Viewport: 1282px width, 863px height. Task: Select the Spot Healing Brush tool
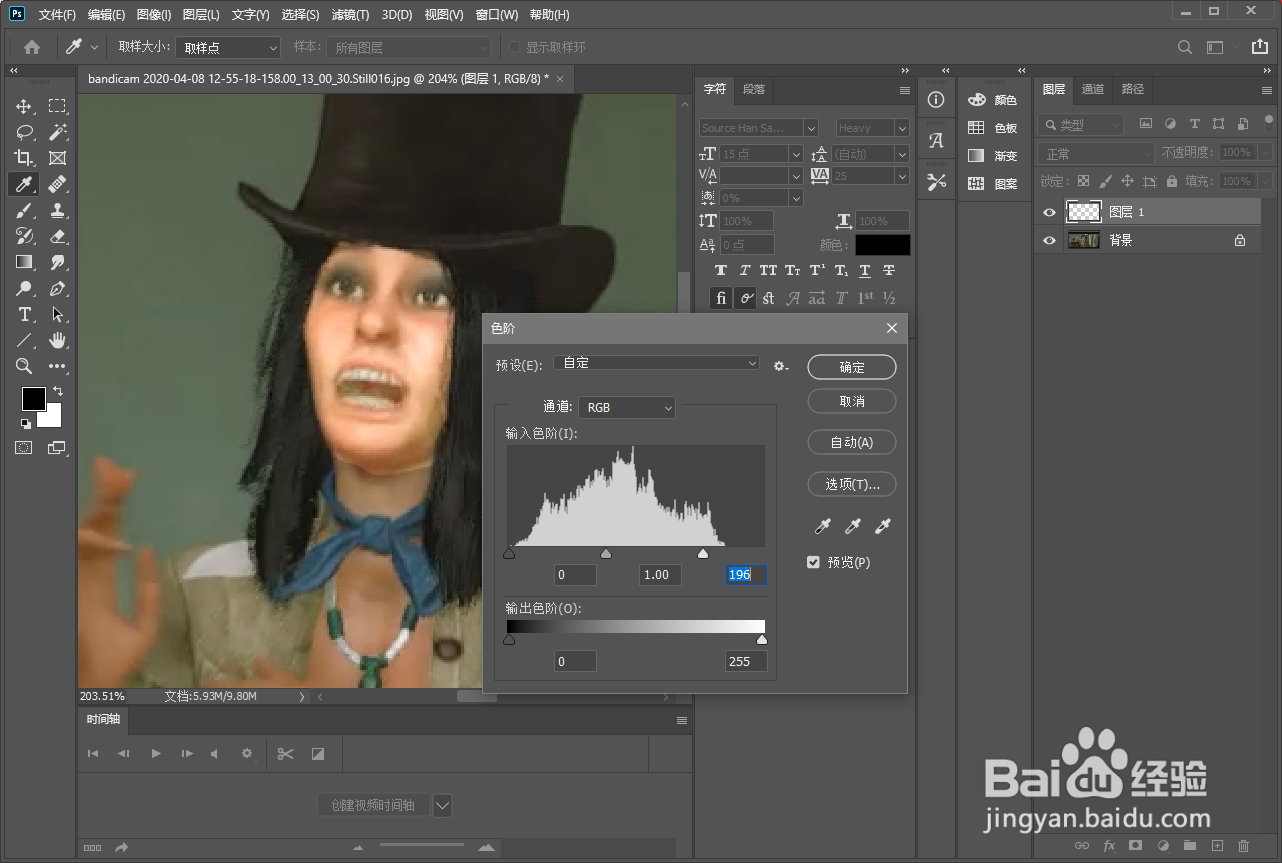click(58, 184)
